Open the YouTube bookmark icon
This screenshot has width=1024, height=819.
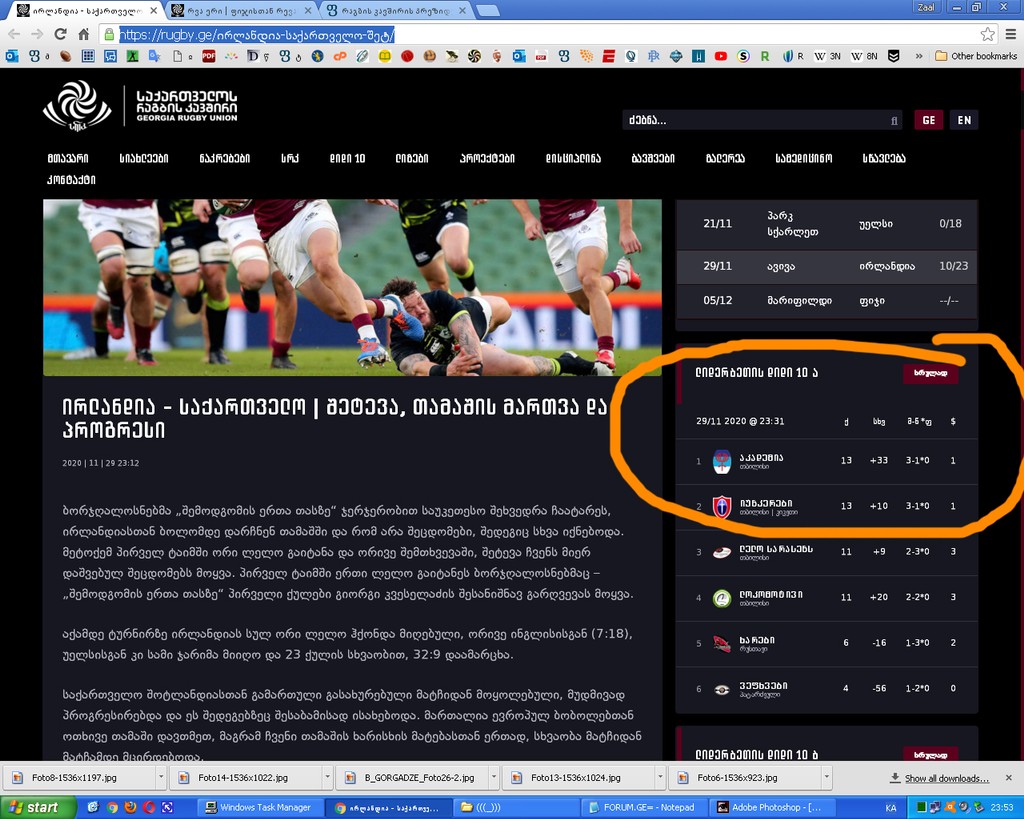[720, 56]
